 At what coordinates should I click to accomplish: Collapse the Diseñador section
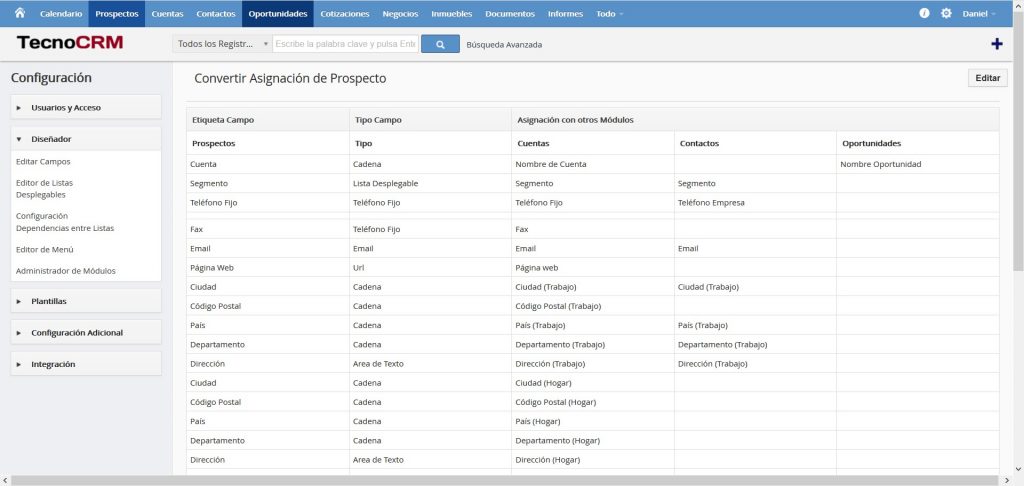coord(85,139)
